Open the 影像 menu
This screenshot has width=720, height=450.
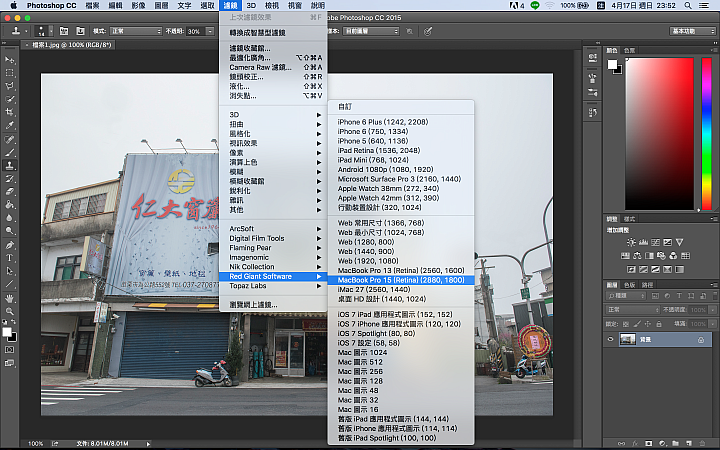(139, 6)
